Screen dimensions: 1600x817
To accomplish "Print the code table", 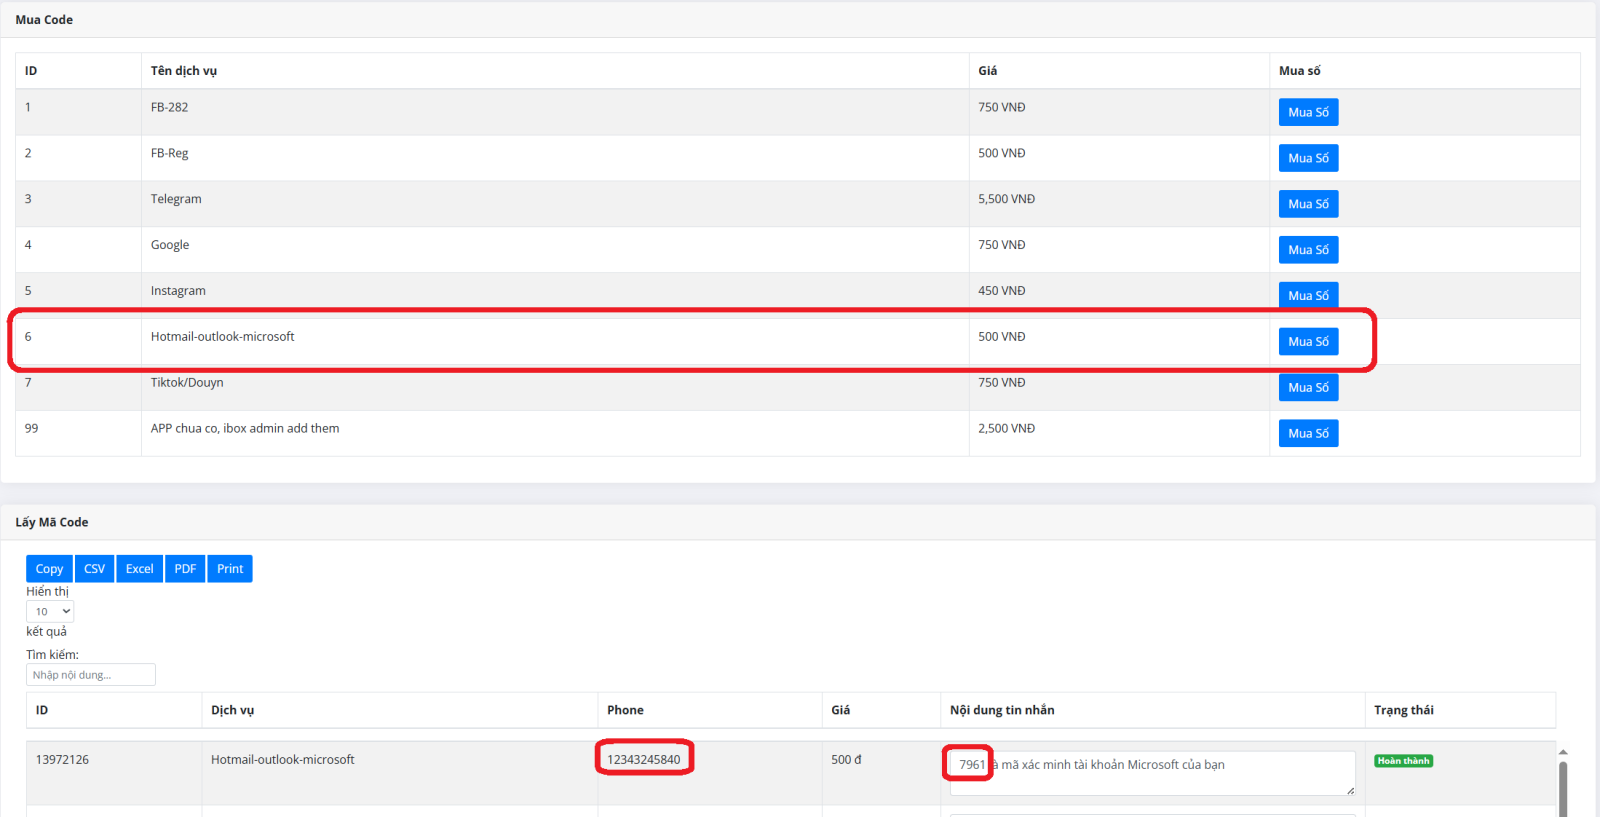I will coord(230,569).
